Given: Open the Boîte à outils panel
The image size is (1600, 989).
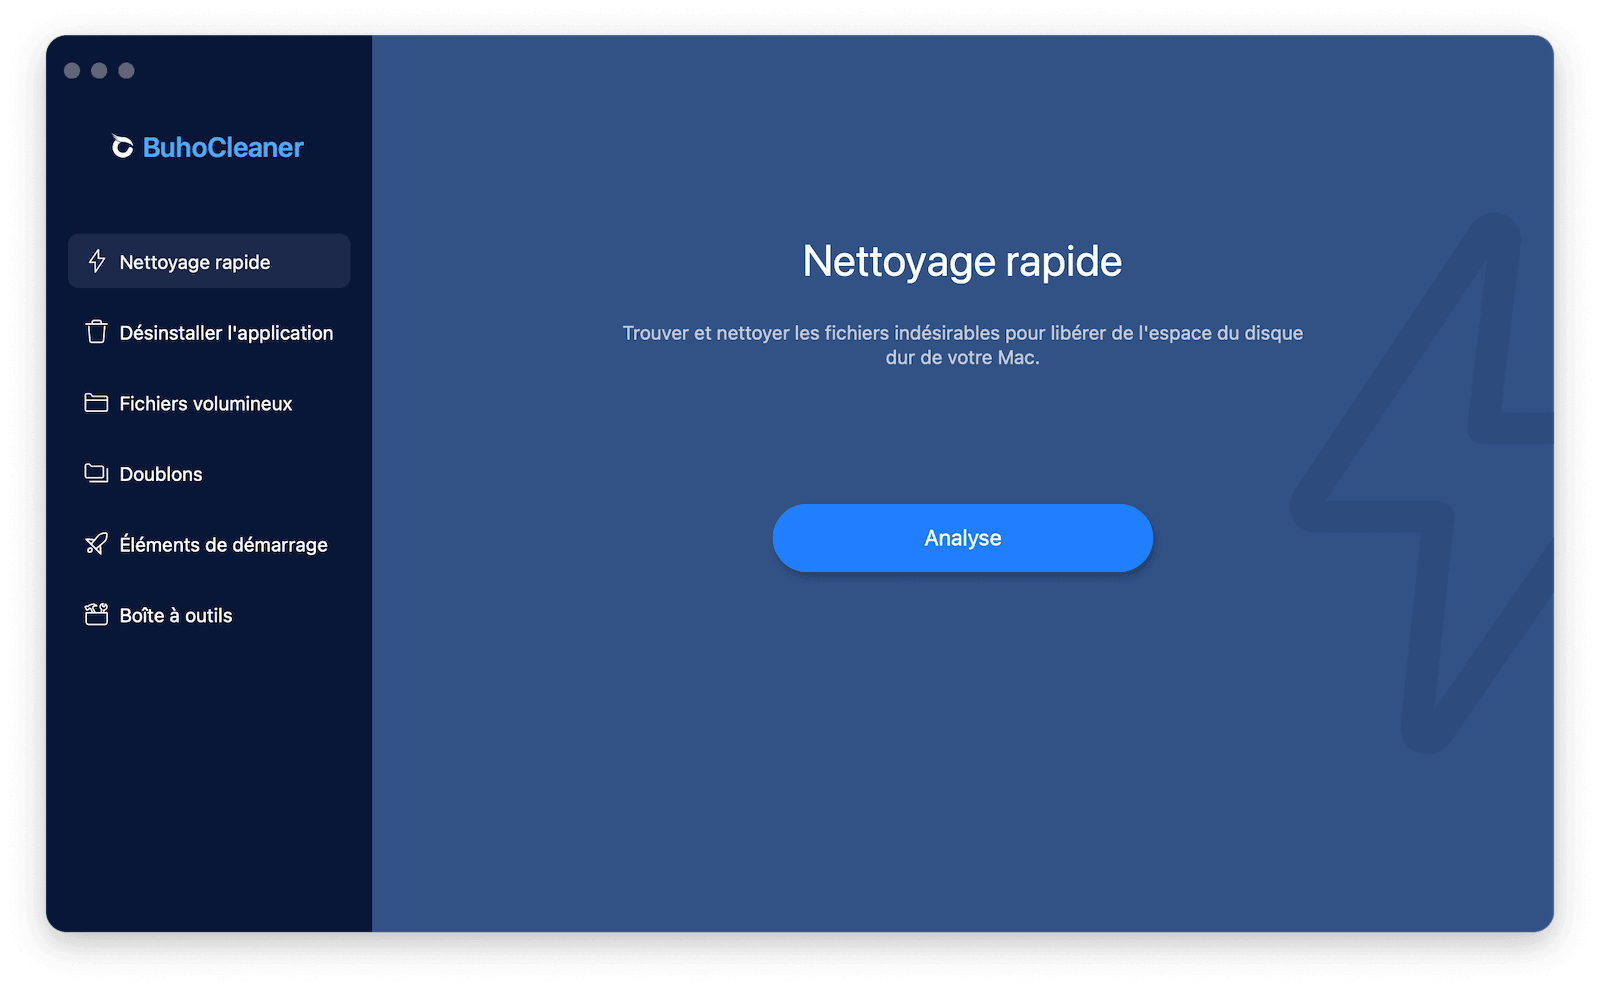Looking at the screenshot, I should (x=175, y=614).
